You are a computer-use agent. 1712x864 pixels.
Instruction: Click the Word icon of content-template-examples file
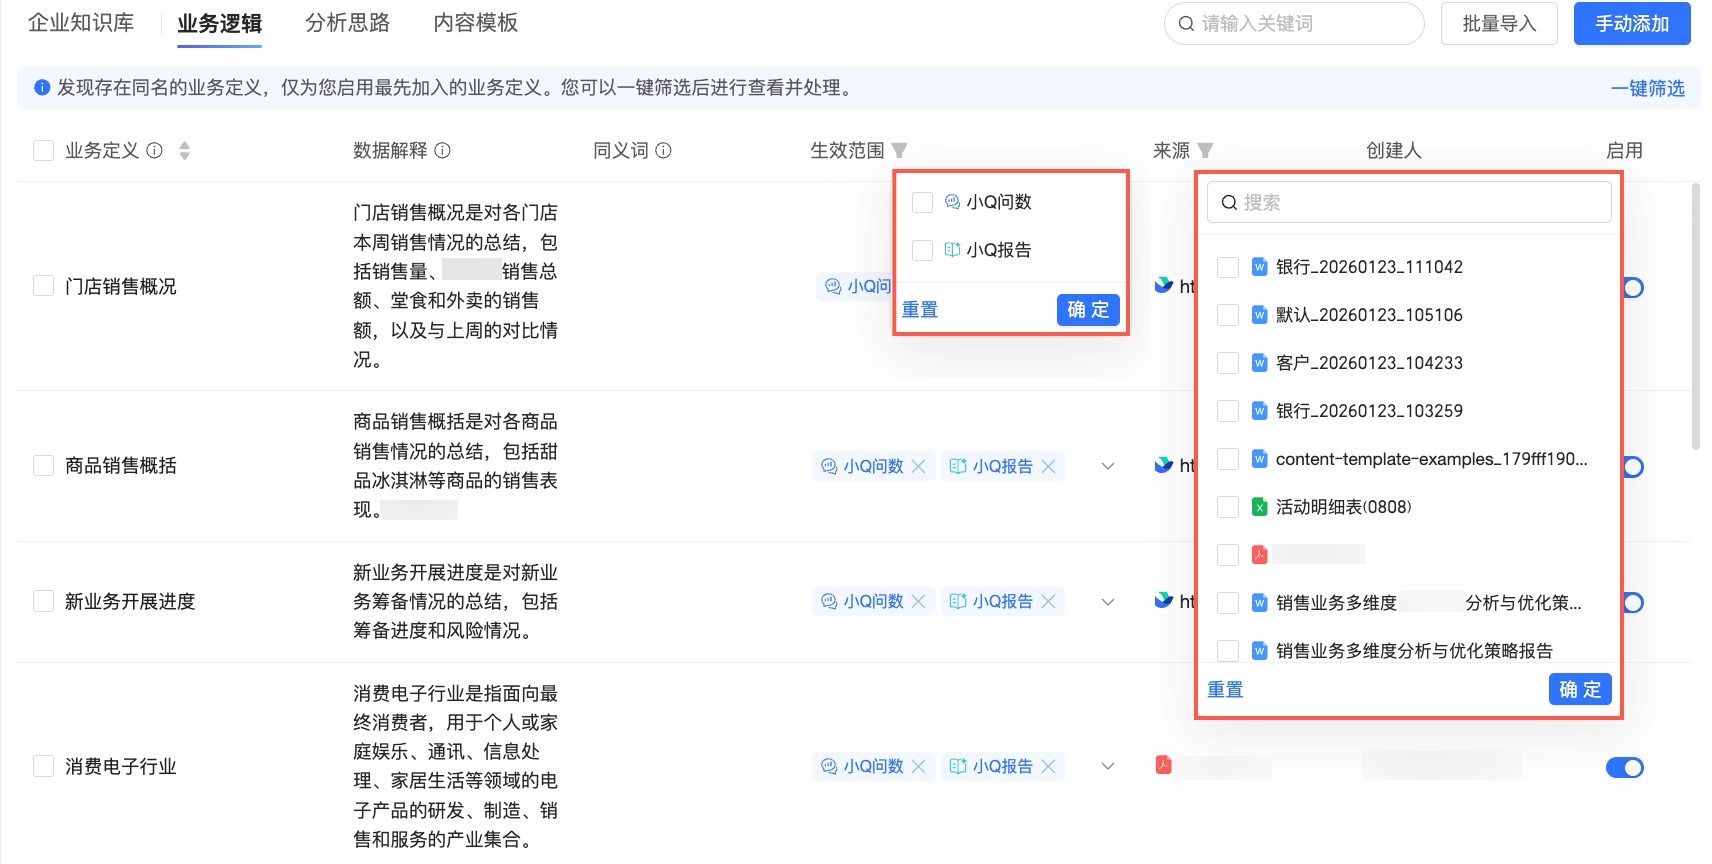click(1260, 459)
